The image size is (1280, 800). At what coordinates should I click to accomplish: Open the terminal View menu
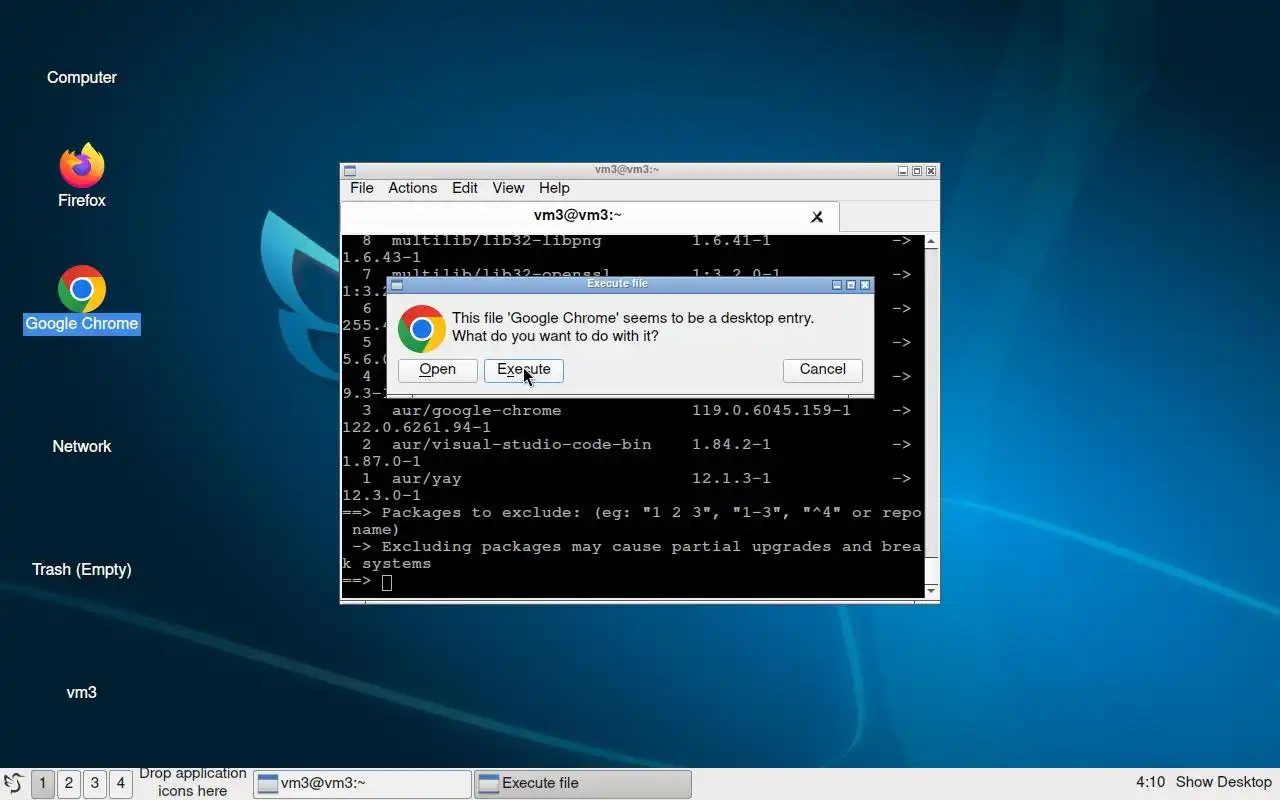[508, 188]
